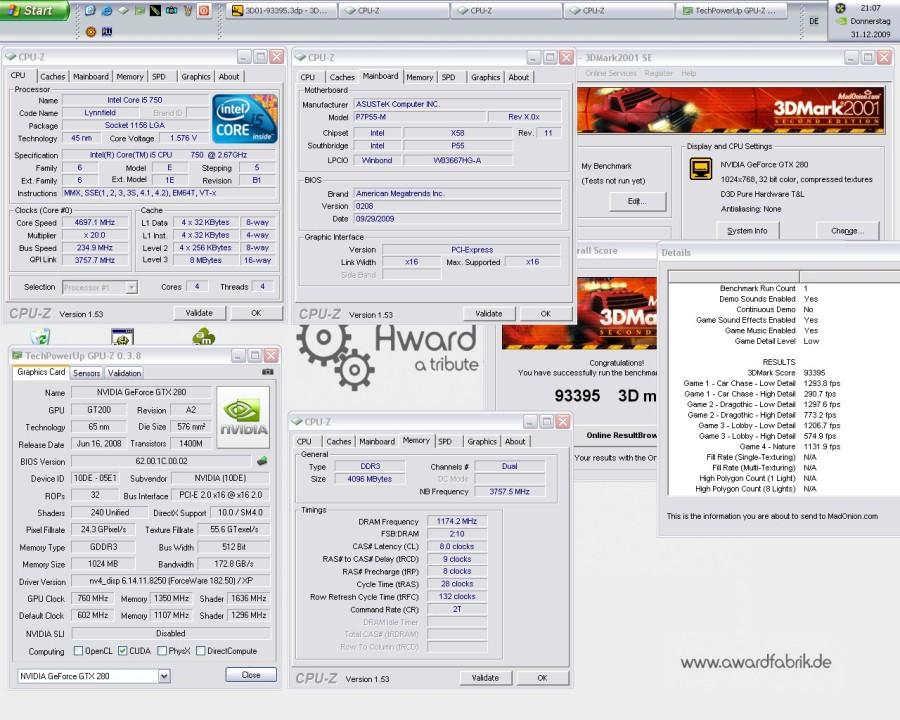Click the BIOS Version 62.00.1C.00.02 field
The image size is (900, 720).
(162, 461)
